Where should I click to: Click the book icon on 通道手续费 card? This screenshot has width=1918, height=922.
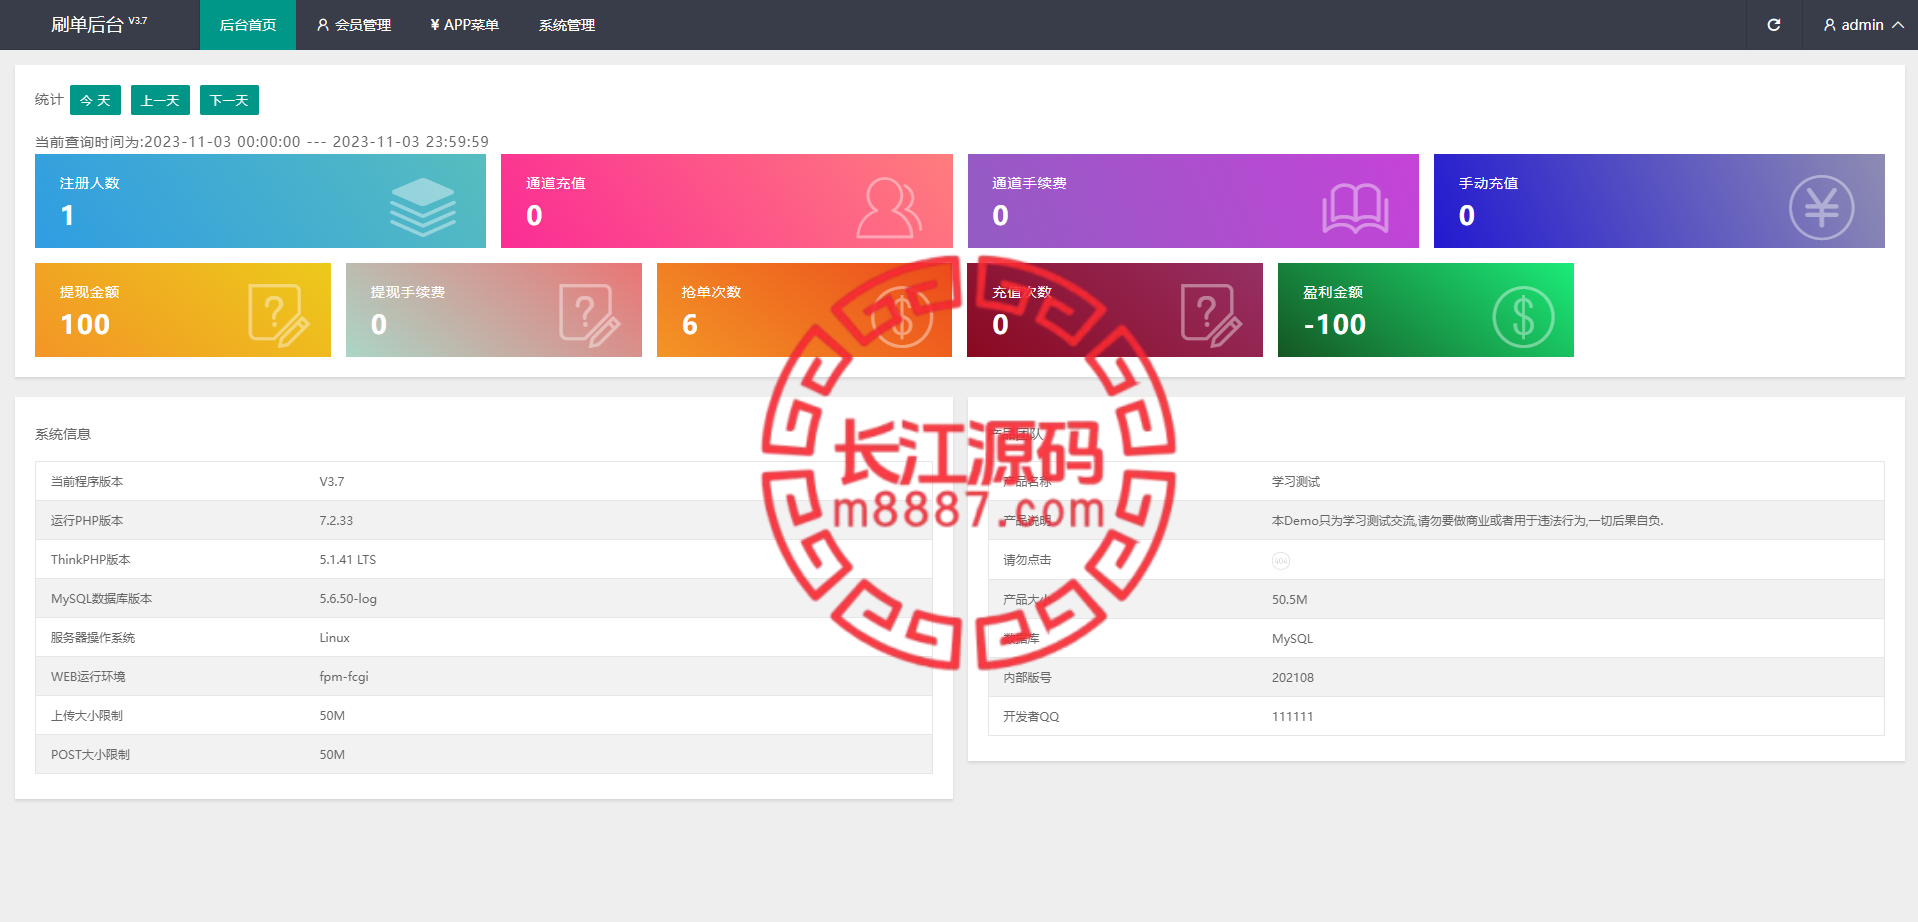tap(1355, 208)
